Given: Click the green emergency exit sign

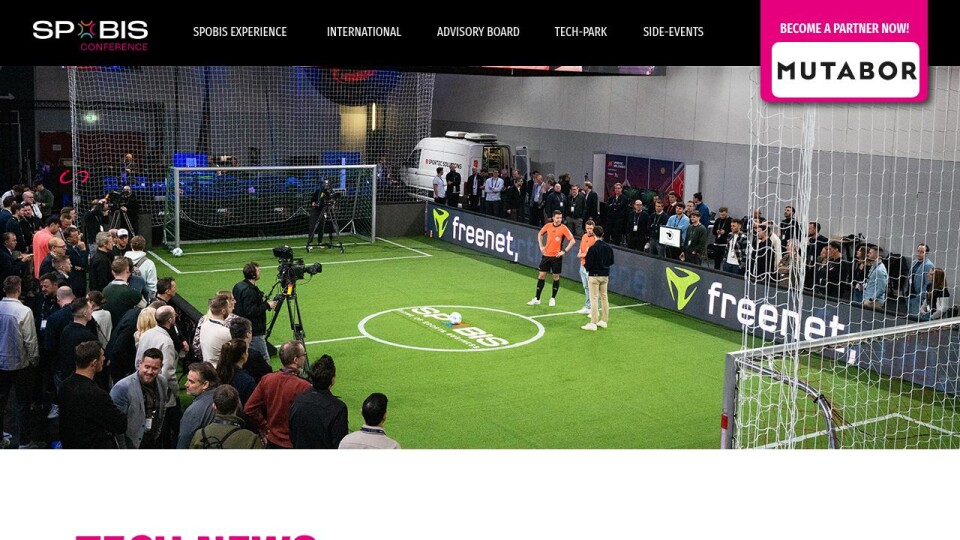Looking at the screenshot, I should point(91,116).
